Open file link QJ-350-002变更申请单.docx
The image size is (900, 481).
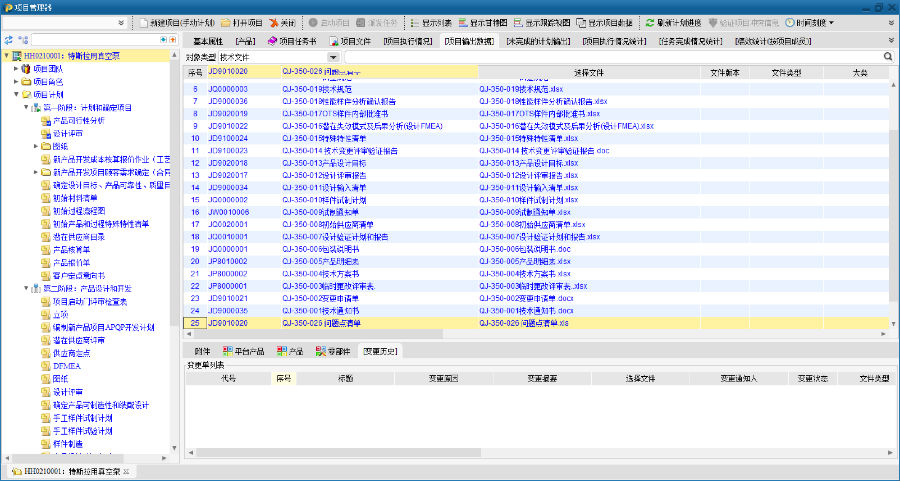pyautogui.click(x=526, y=298)
